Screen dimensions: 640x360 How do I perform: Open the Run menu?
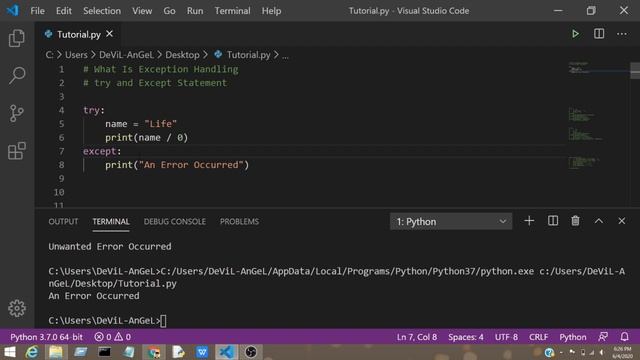click(x=195, y=11)
